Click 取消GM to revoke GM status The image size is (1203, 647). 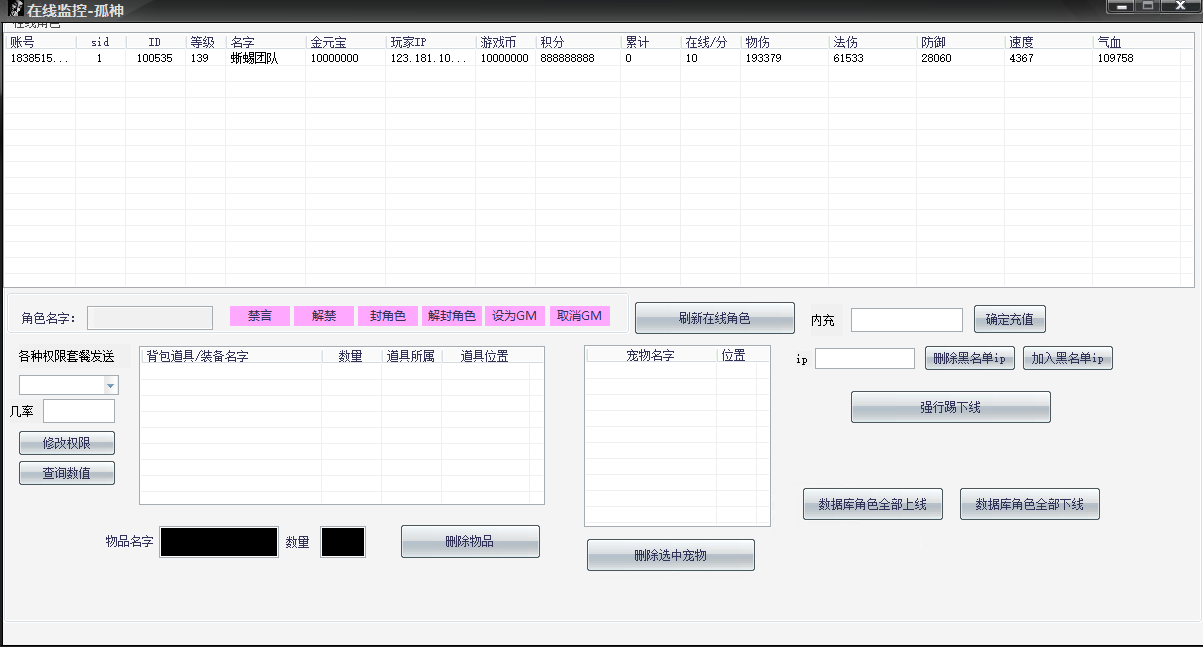(579, 316)
